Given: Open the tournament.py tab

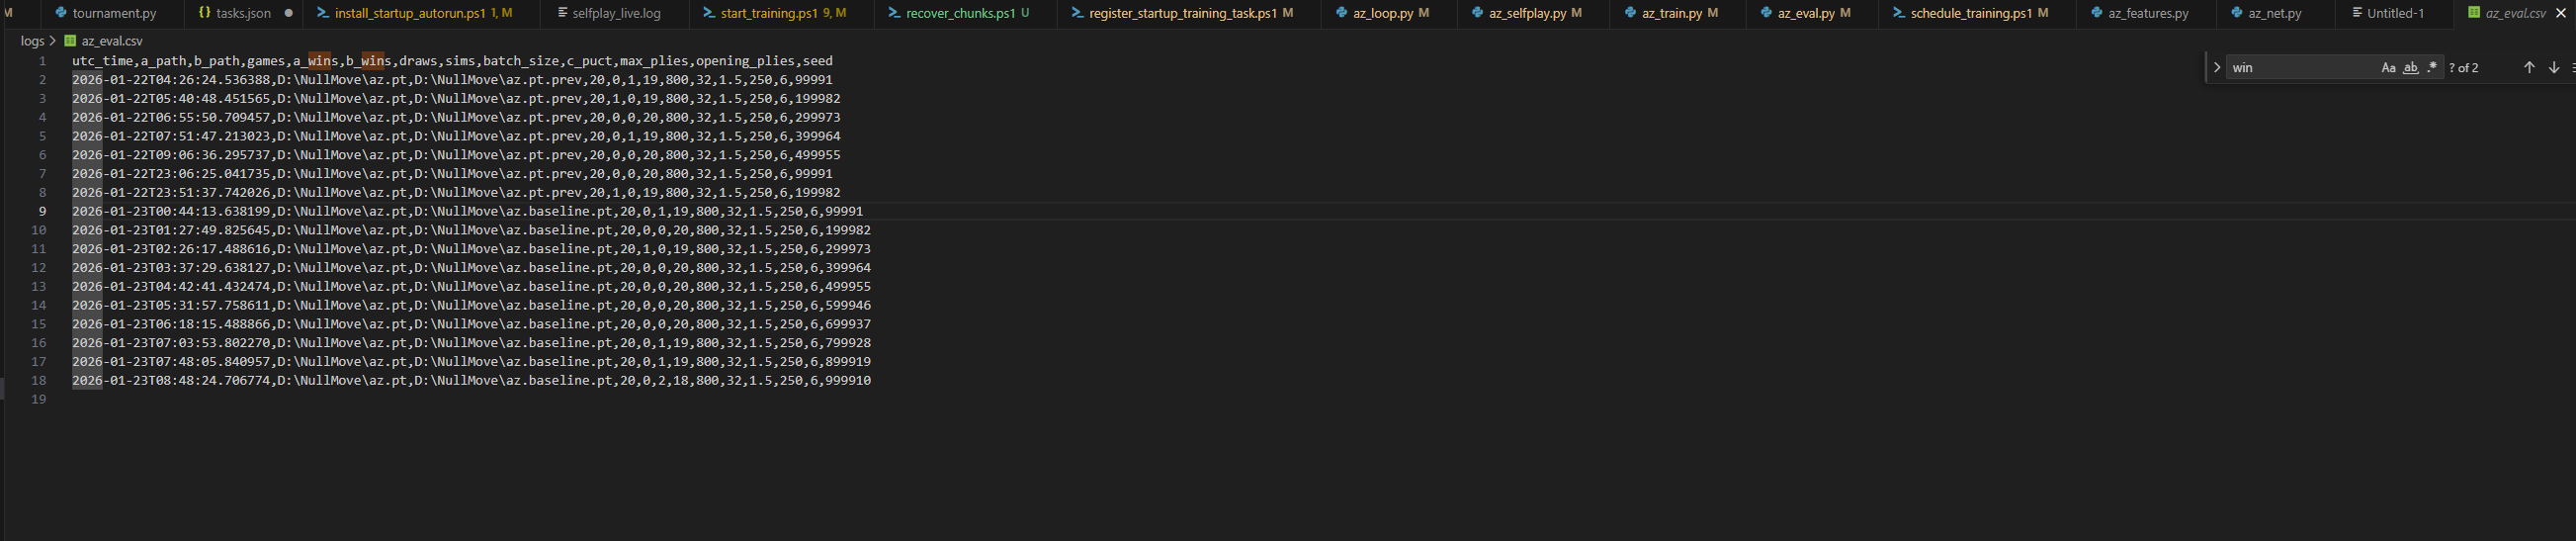Looking at the screenshot, I should 114,13.
